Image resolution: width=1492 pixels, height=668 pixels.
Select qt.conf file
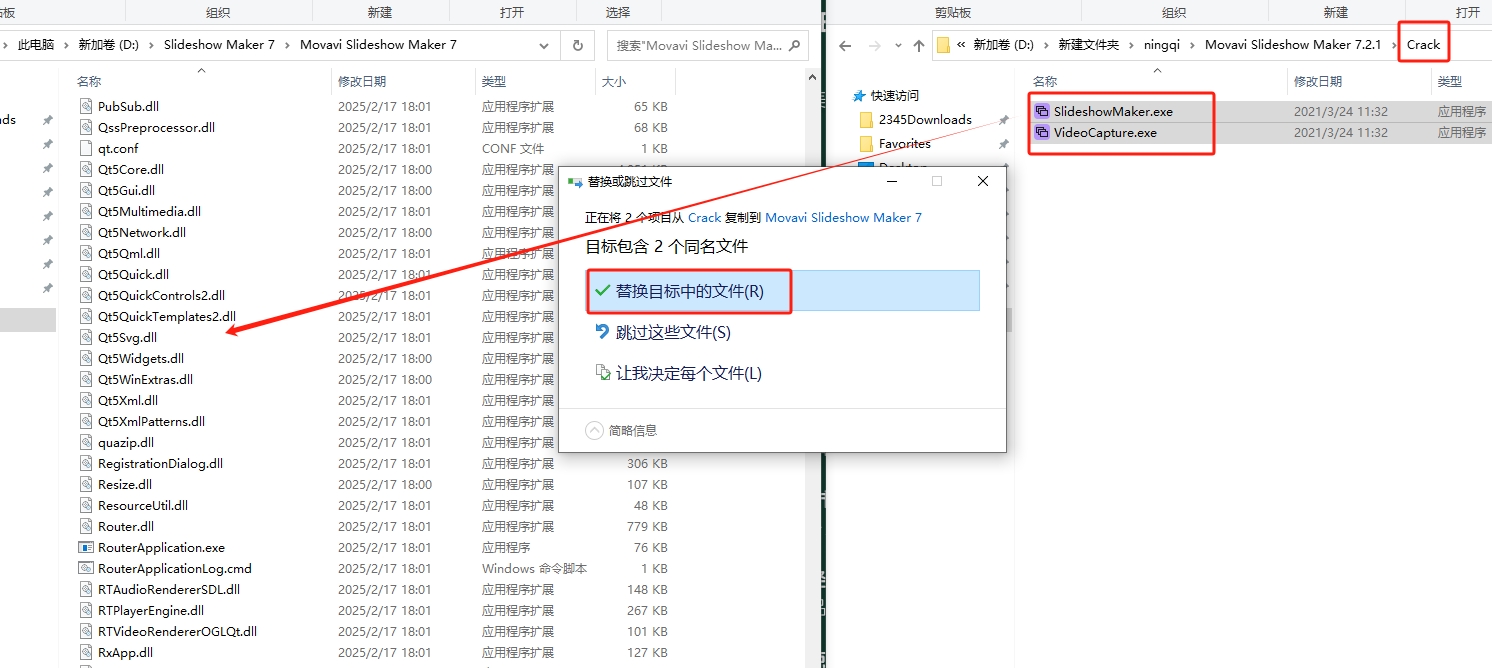pyautogui.click(x=118, y=148)
